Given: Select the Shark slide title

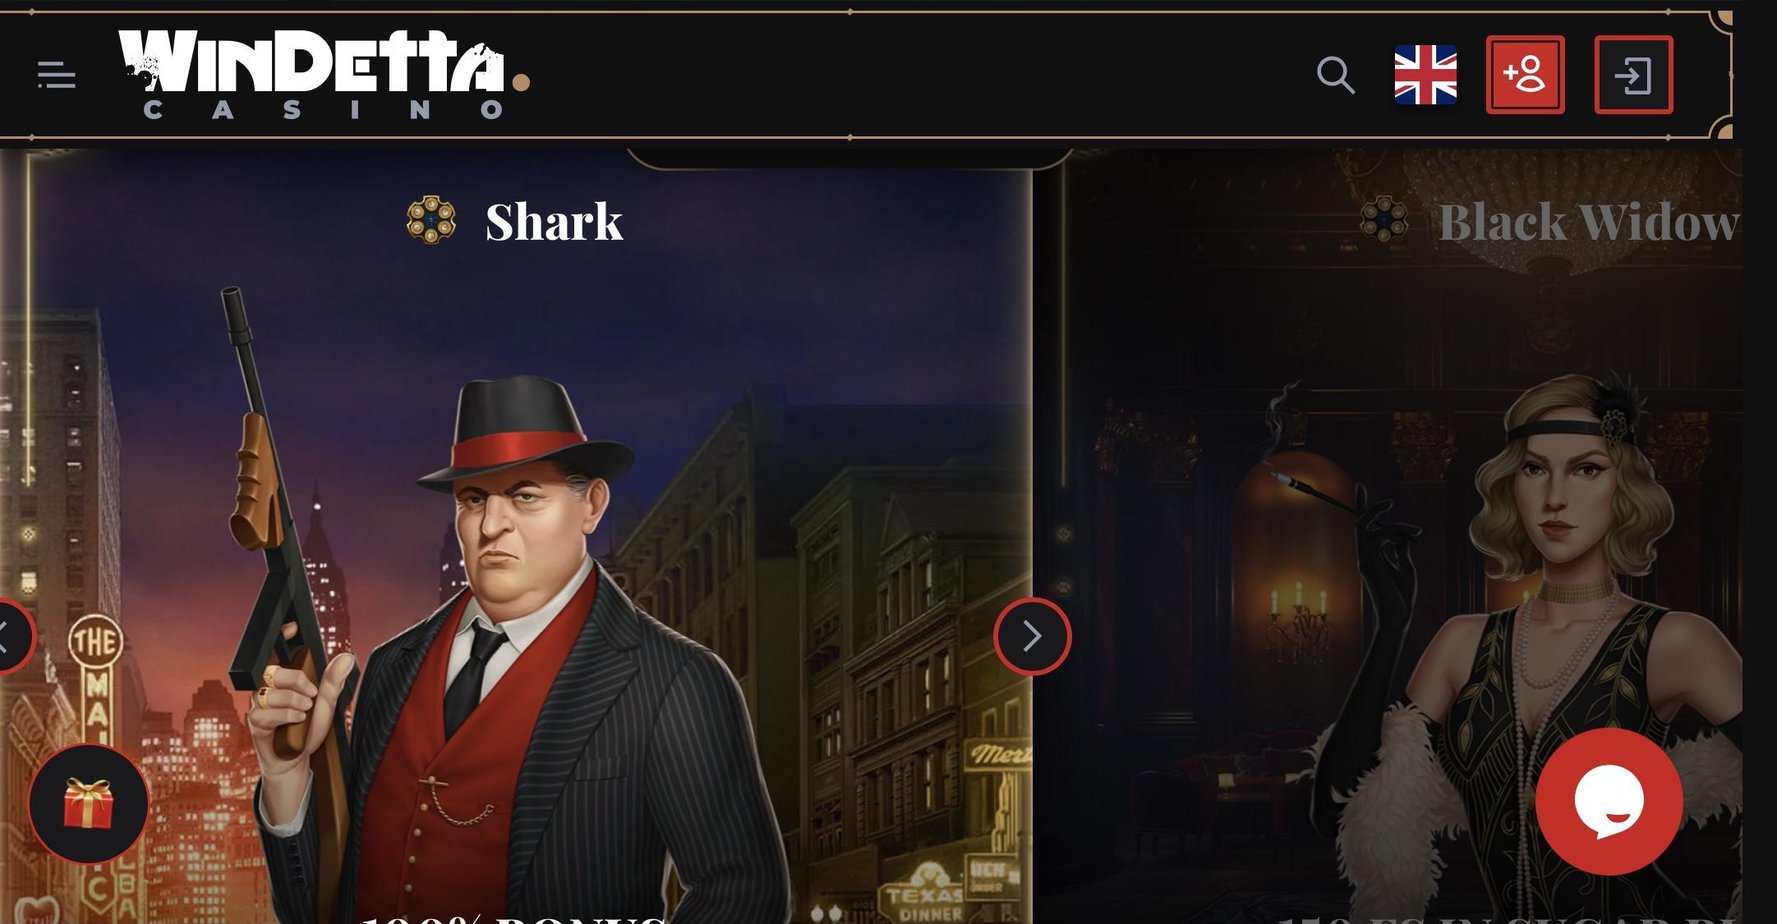Looking at the screenshot, I should coord(554,222).
